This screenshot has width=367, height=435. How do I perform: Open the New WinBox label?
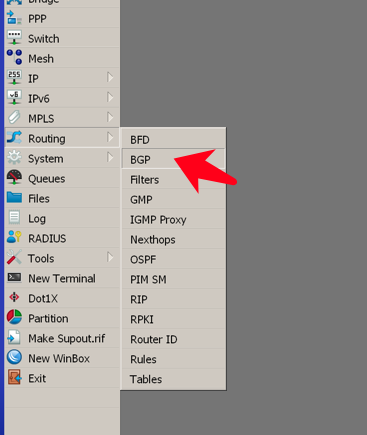pyautogui.click(x=59, y=359)
